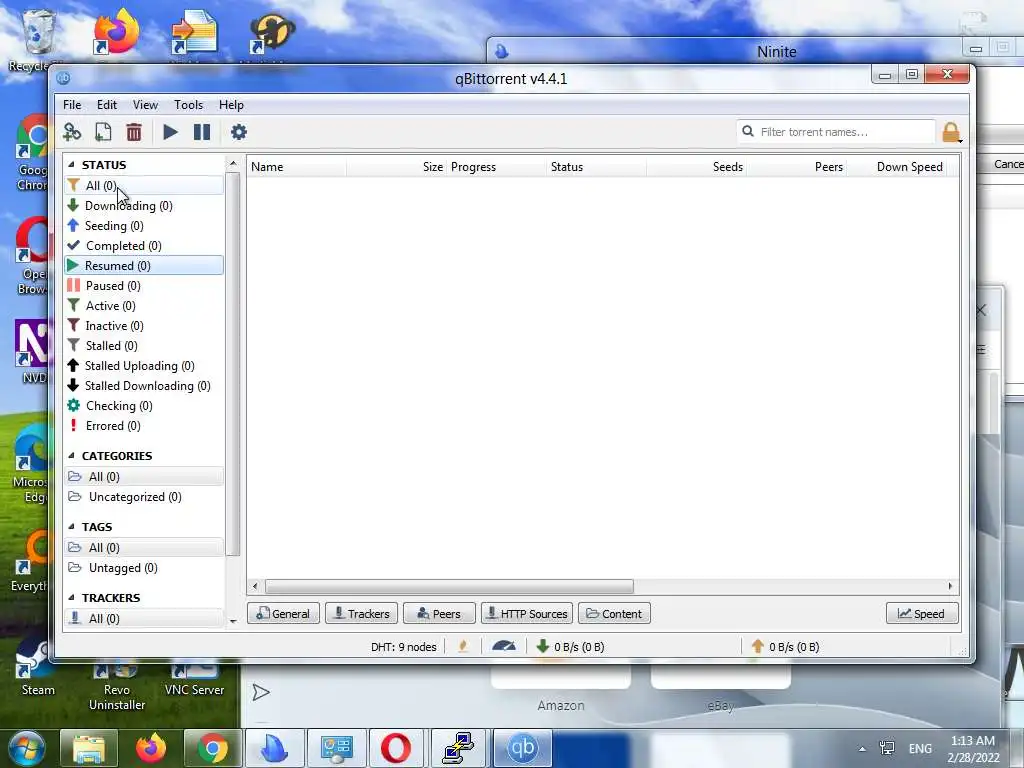
Task: Open the File menu
Action: [72, 104]
